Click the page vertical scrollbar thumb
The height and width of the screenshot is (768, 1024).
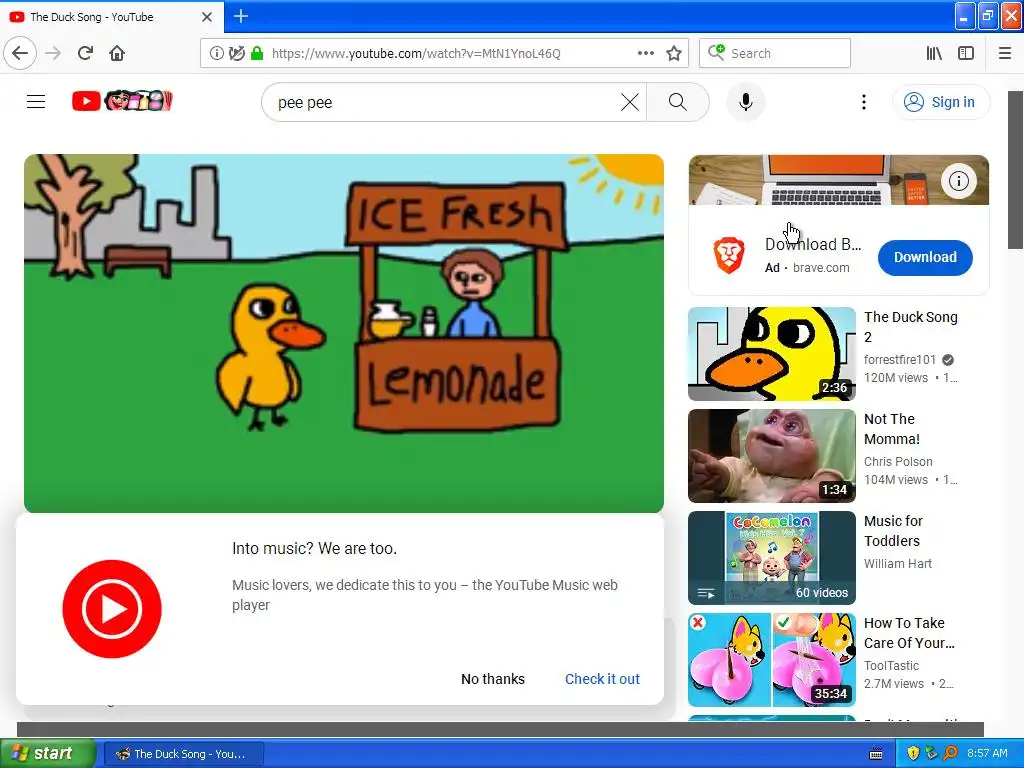1015,170
